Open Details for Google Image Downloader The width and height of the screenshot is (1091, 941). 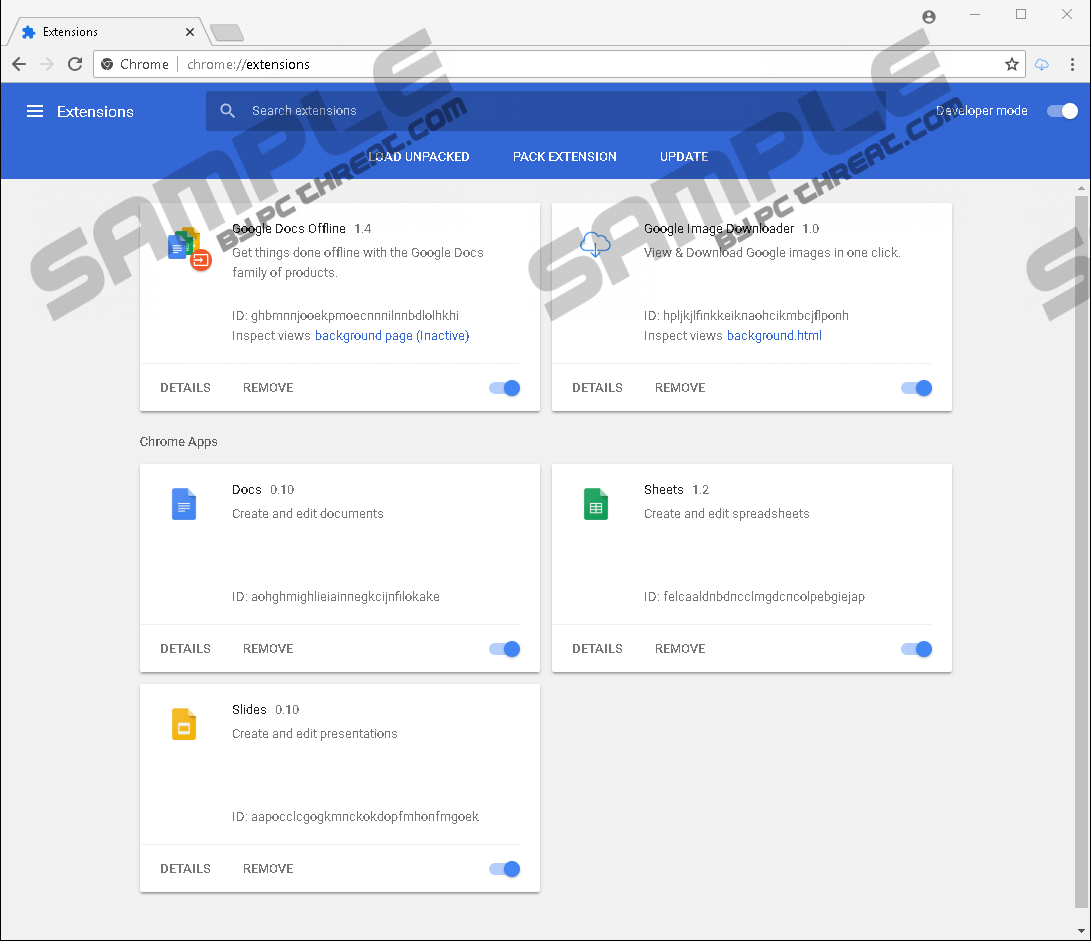tap(597, 388)
